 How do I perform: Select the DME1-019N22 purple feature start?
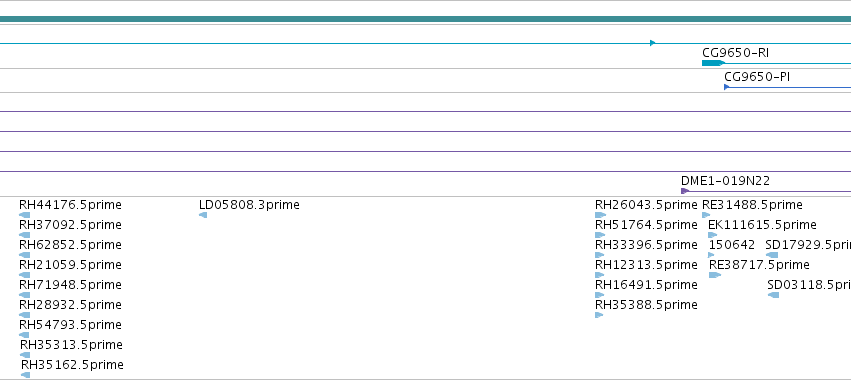pyautogui.click(x=685, y=191)
